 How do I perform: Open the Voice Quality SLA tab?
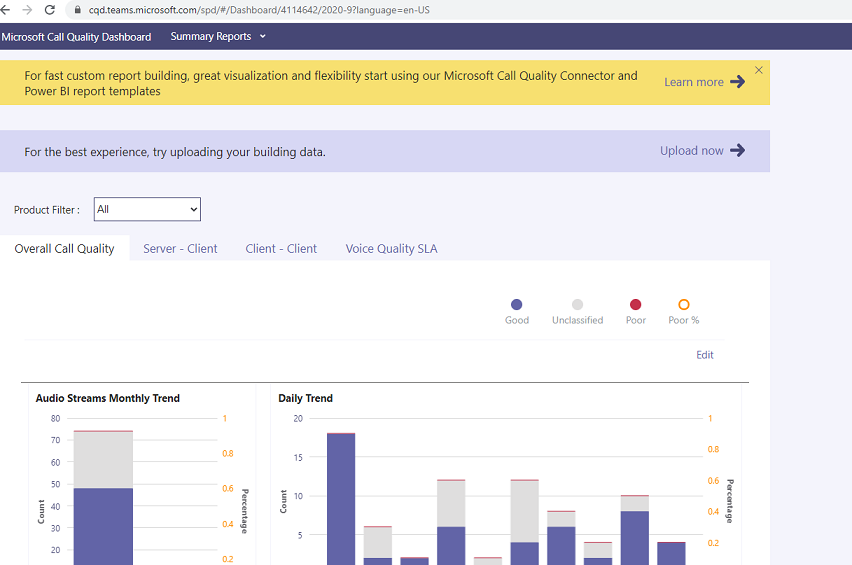click(x=391, y=249)
